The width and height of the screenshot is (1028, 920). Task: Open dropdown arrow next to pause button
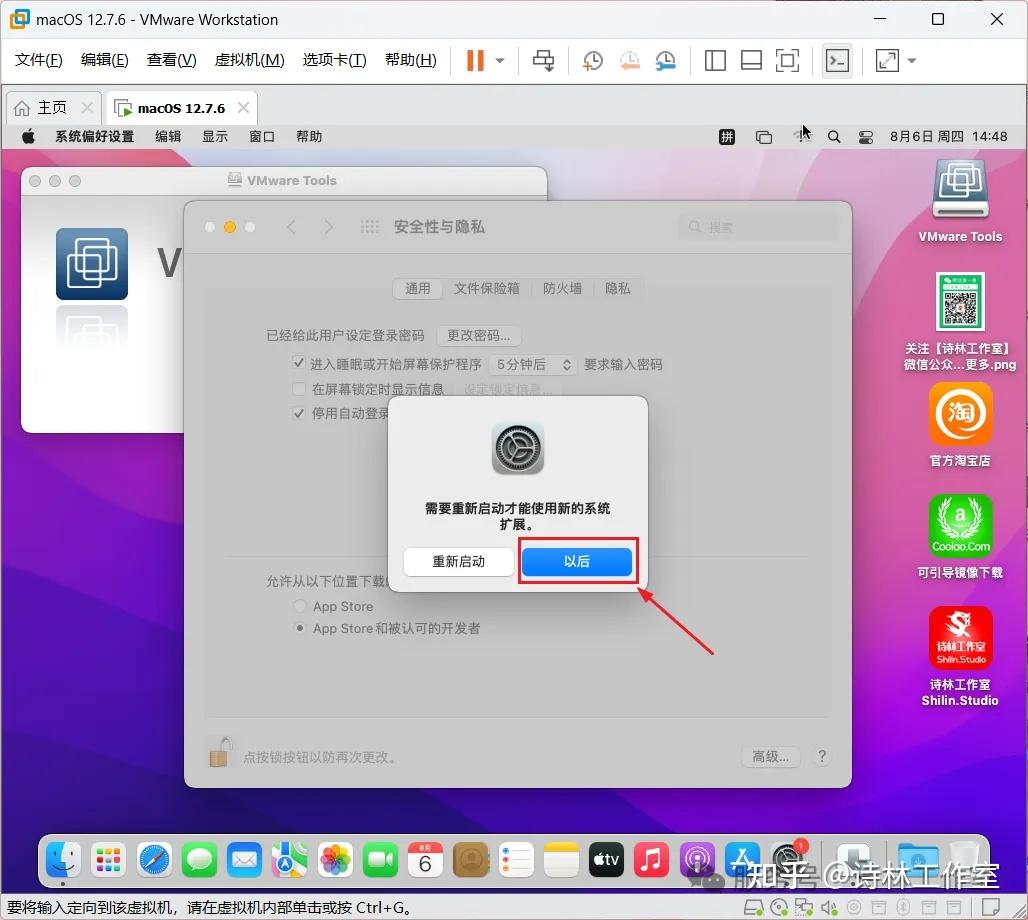pos(500,60)
